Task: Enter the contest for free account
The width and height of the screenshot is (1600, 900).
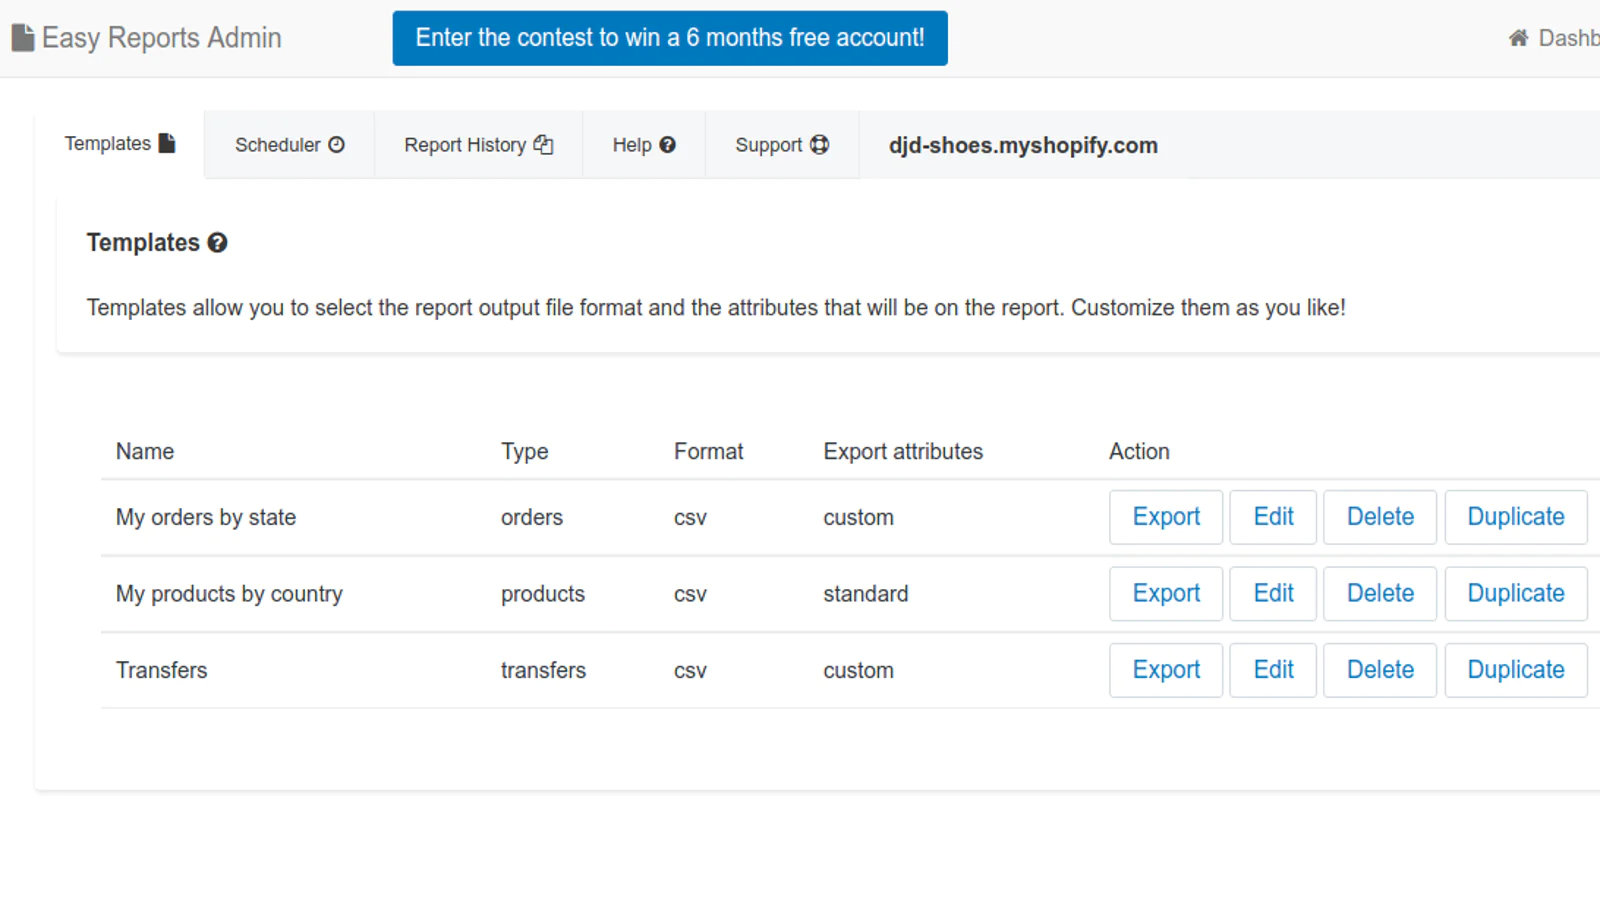Action: click(x=670, y=38)
